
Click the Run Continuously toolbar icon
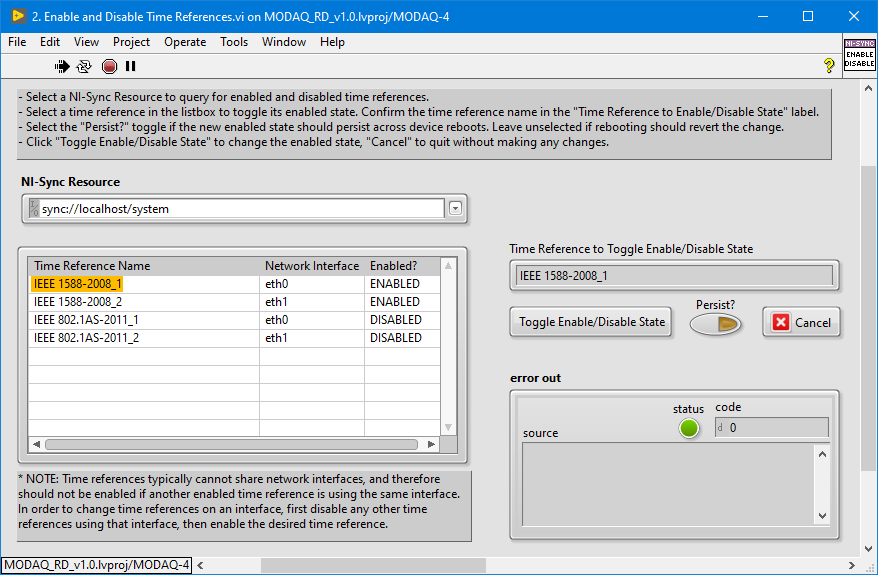pyautogui.click(x=84, y=67)
